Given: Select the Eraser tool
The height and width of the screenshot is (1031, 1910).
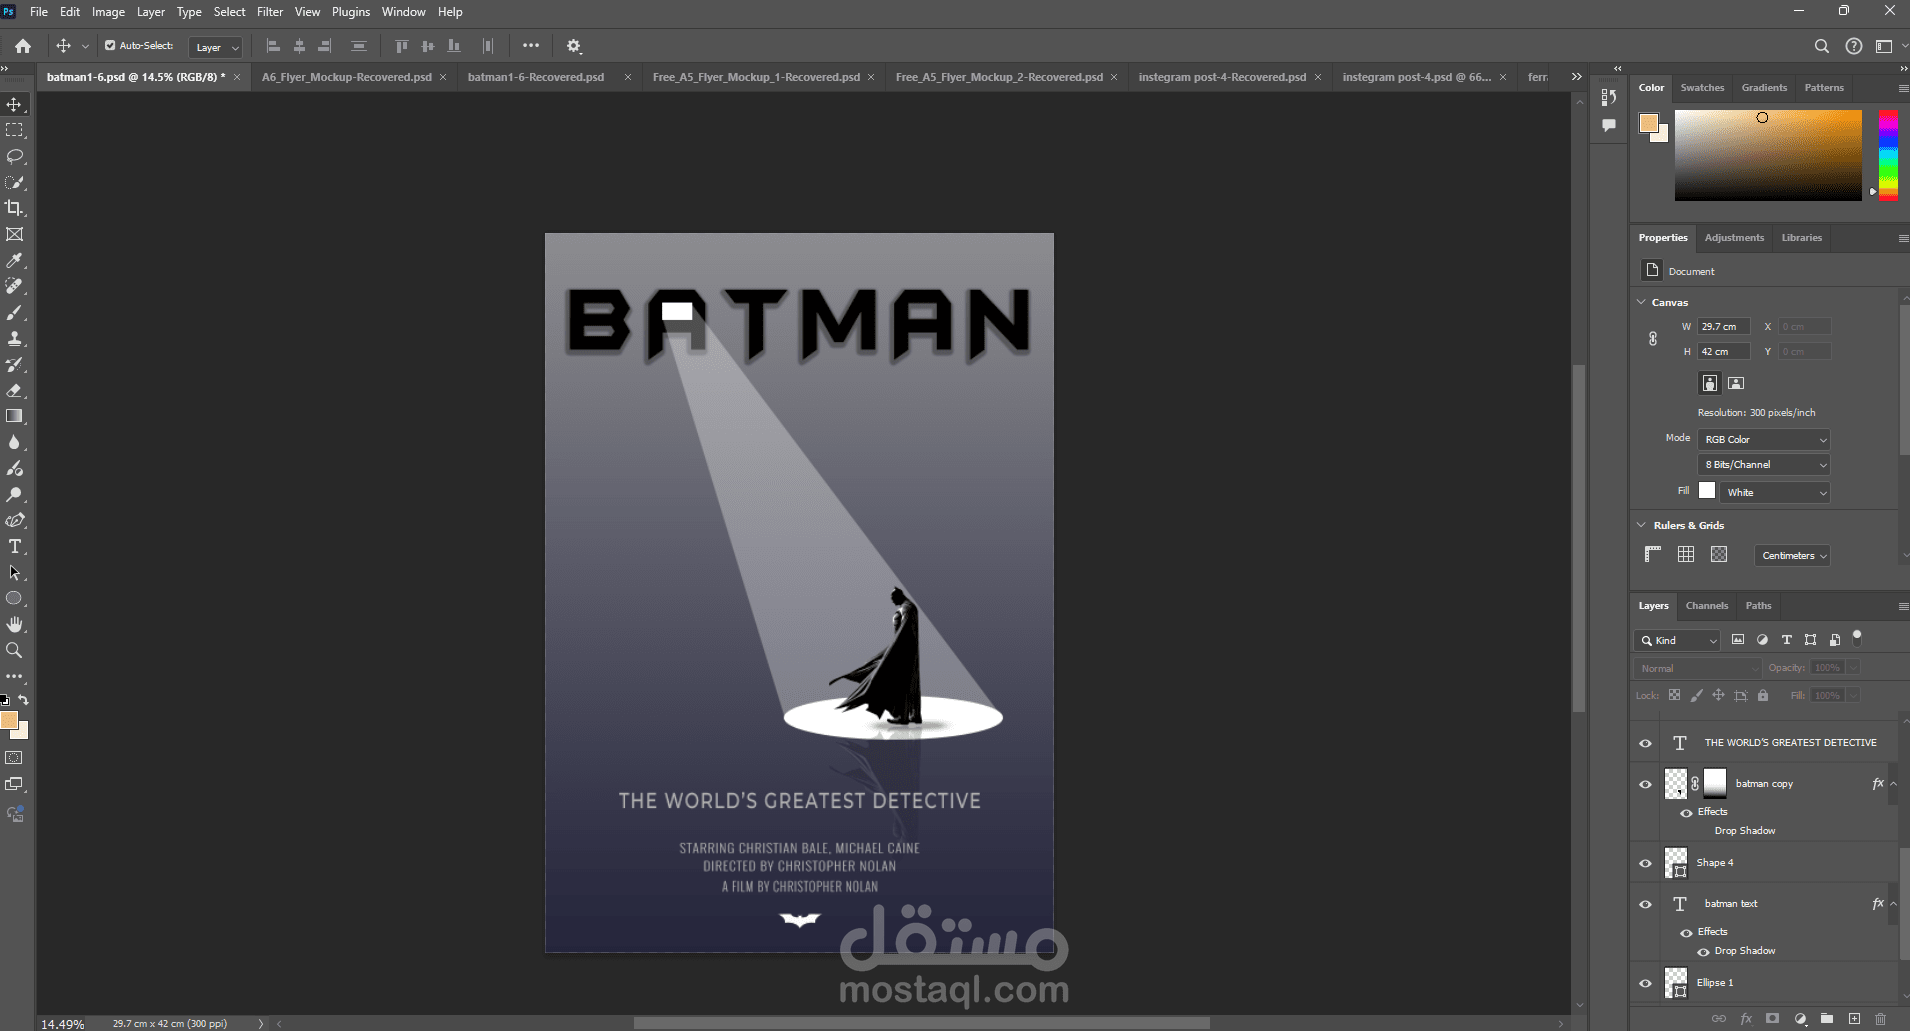Looking at the screenshot, I should 15,390.
